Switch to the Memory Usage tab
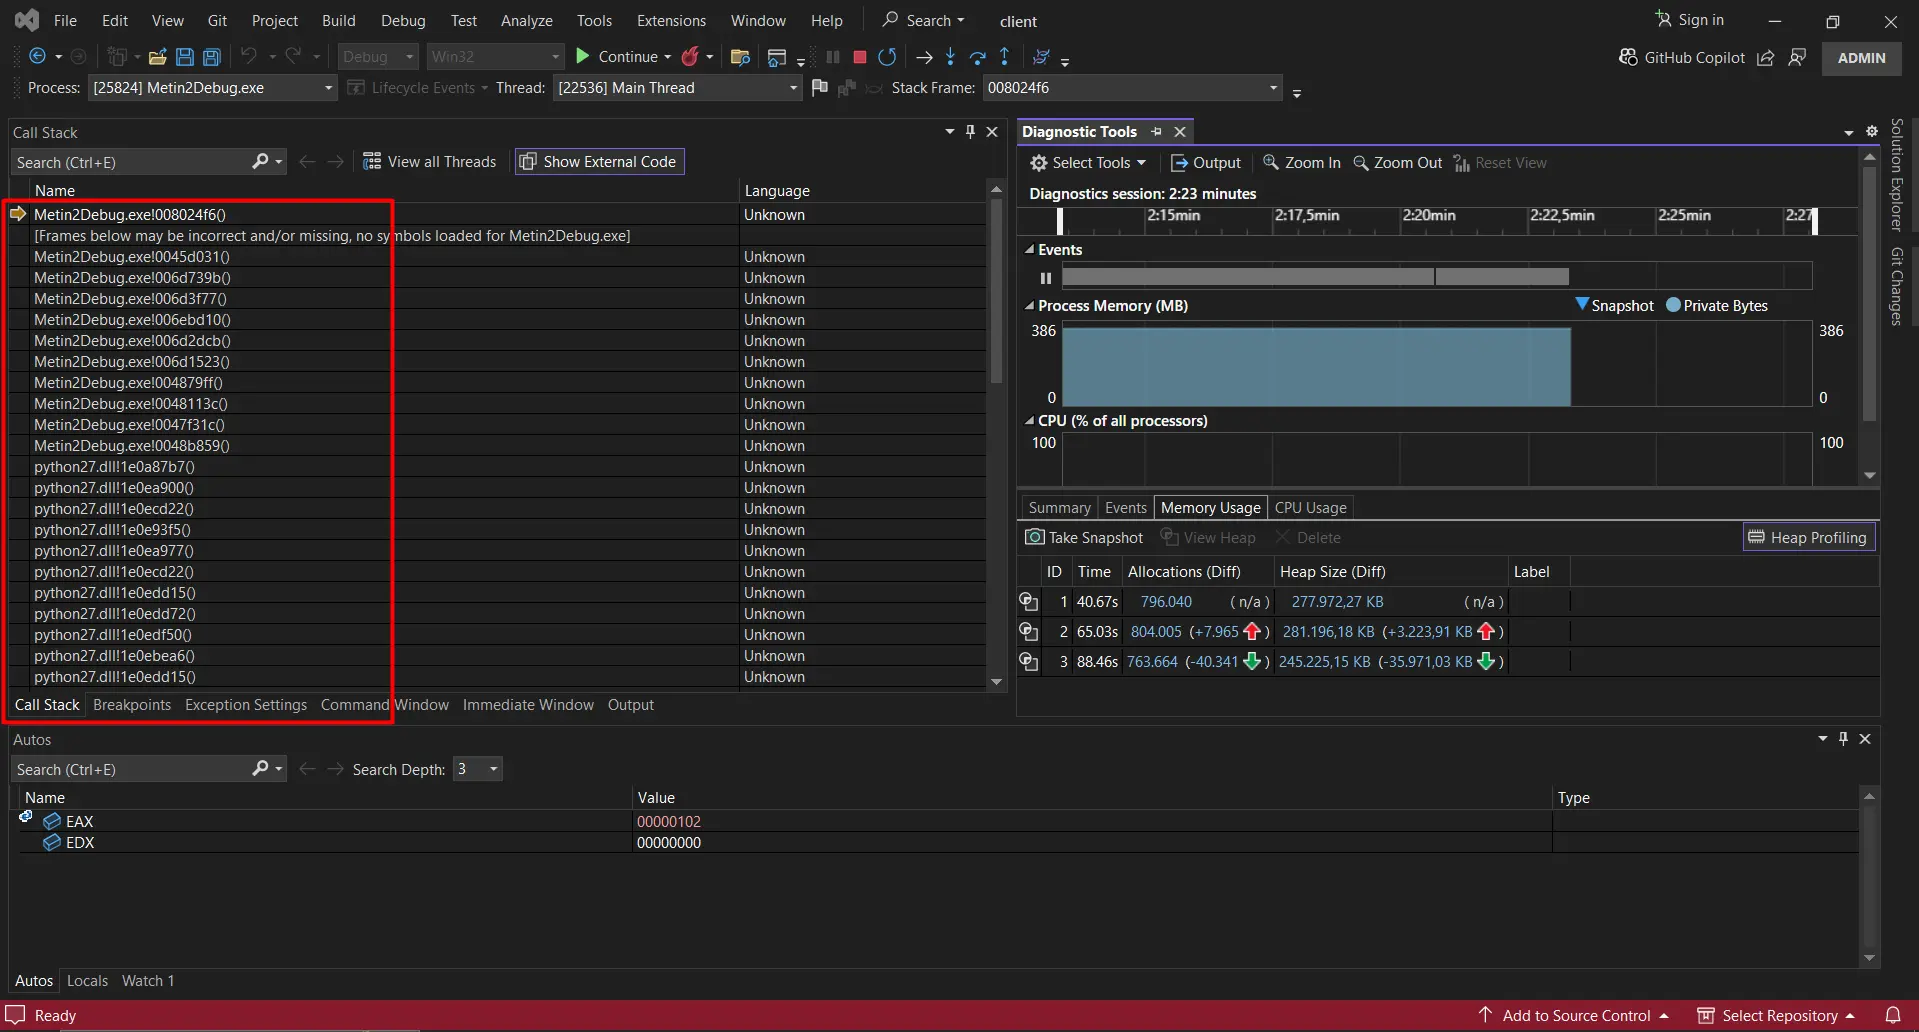 (x=1209, y=507)
